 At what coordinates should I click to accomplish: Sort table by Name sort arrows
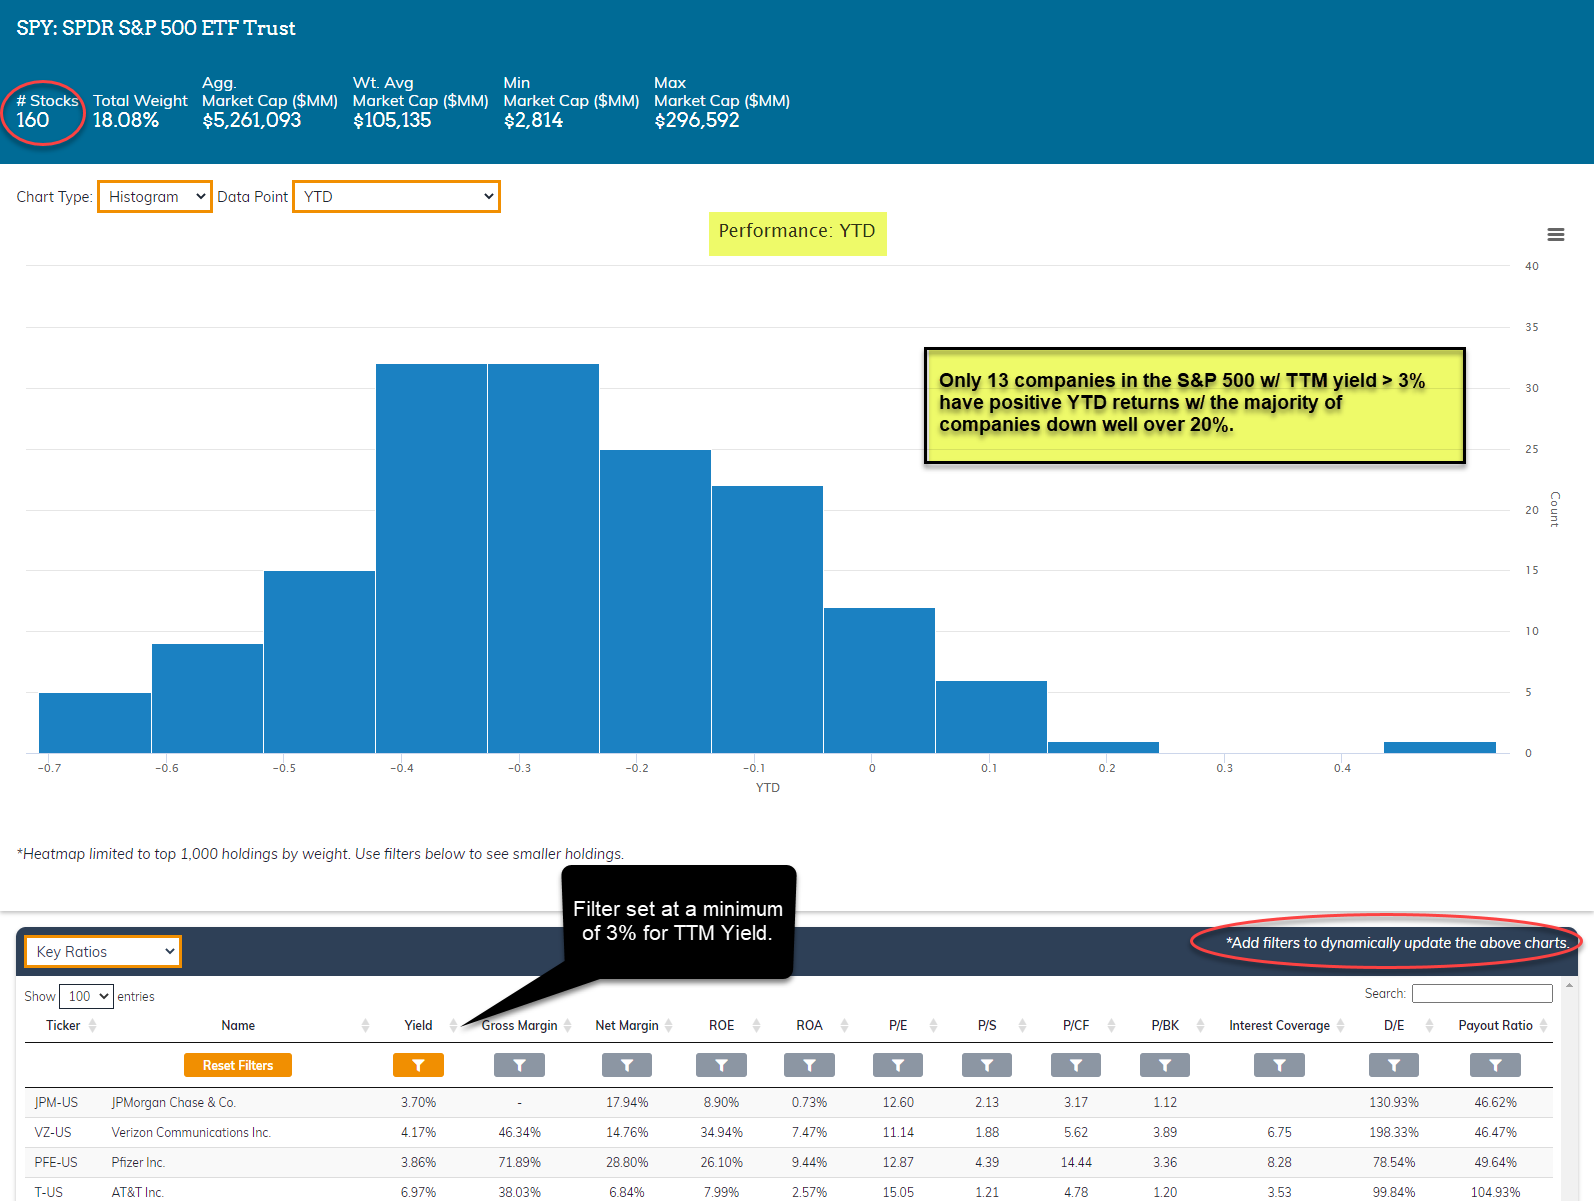[365, 1025]
